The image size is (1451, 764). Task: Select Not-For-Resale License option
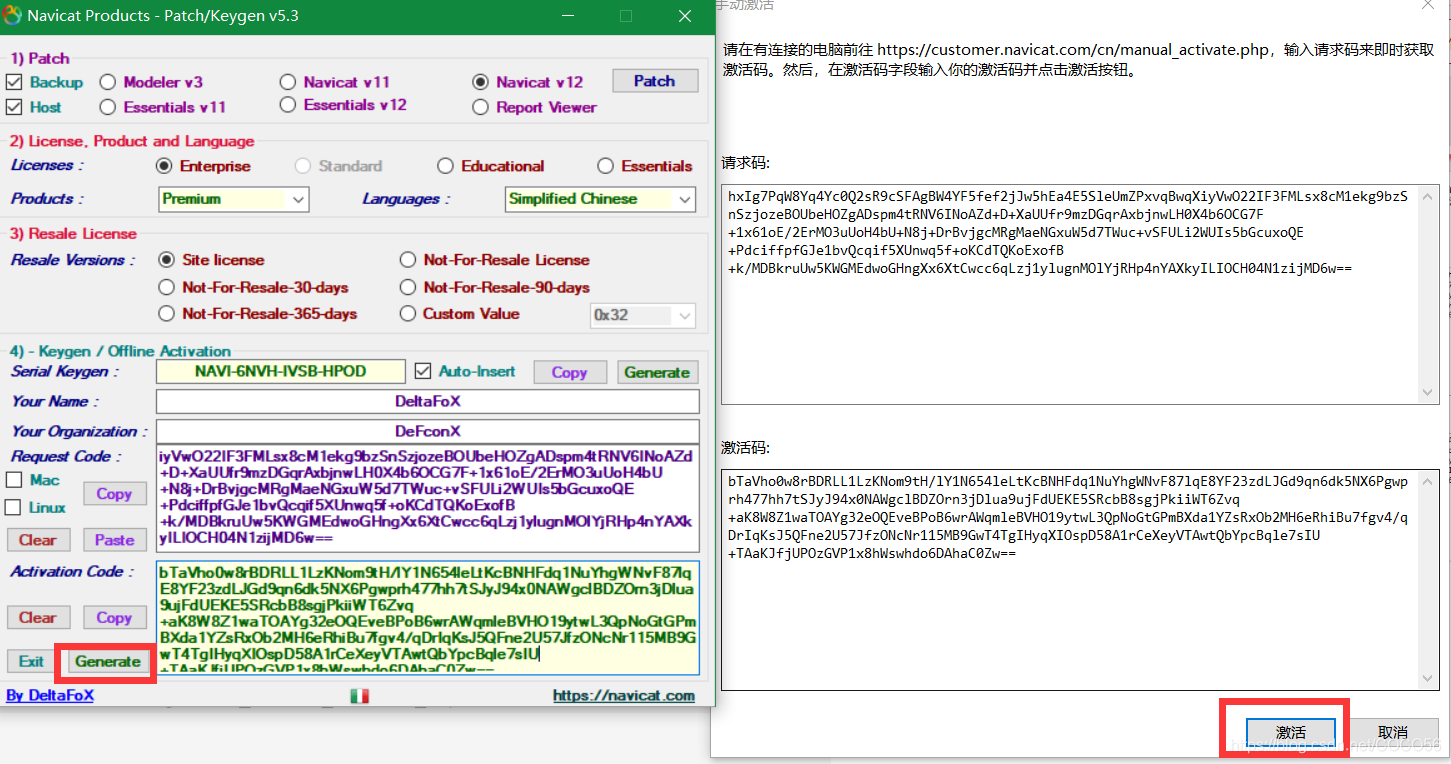407,260
